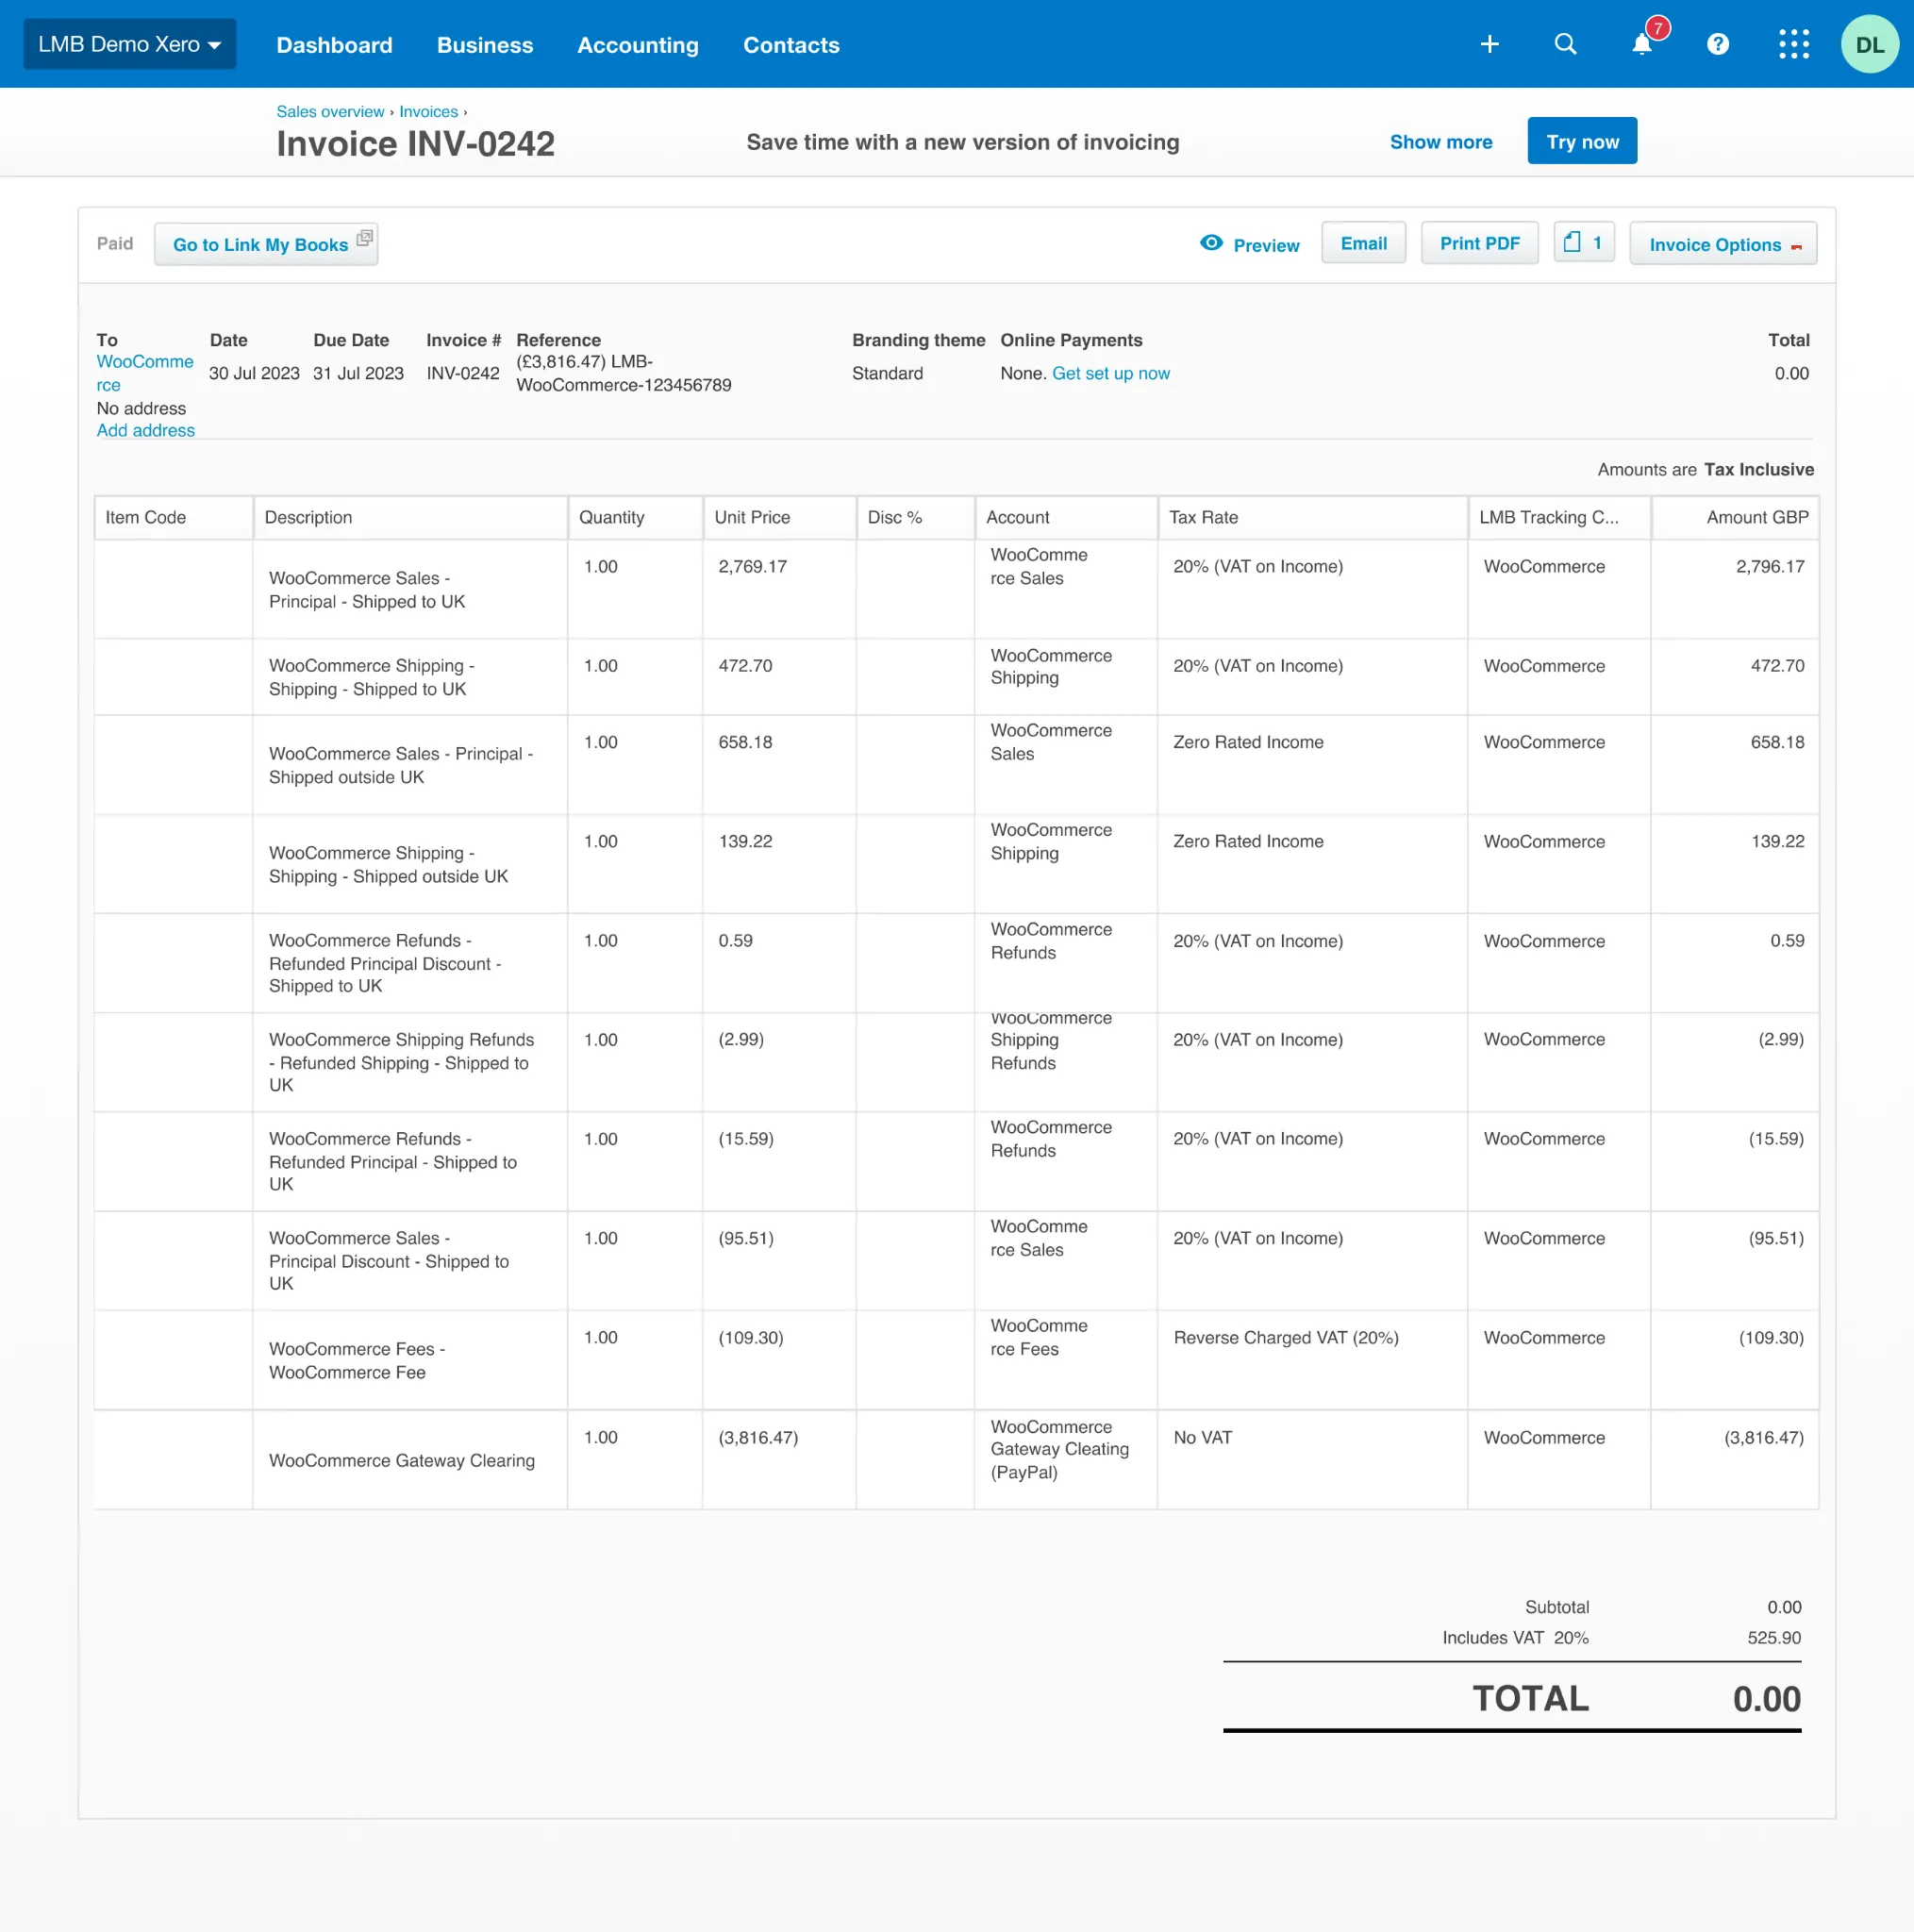This screenshot has height=1932, width=1914.
Task: Open the attached files icon showing 1
Action: coord(1584,243)
